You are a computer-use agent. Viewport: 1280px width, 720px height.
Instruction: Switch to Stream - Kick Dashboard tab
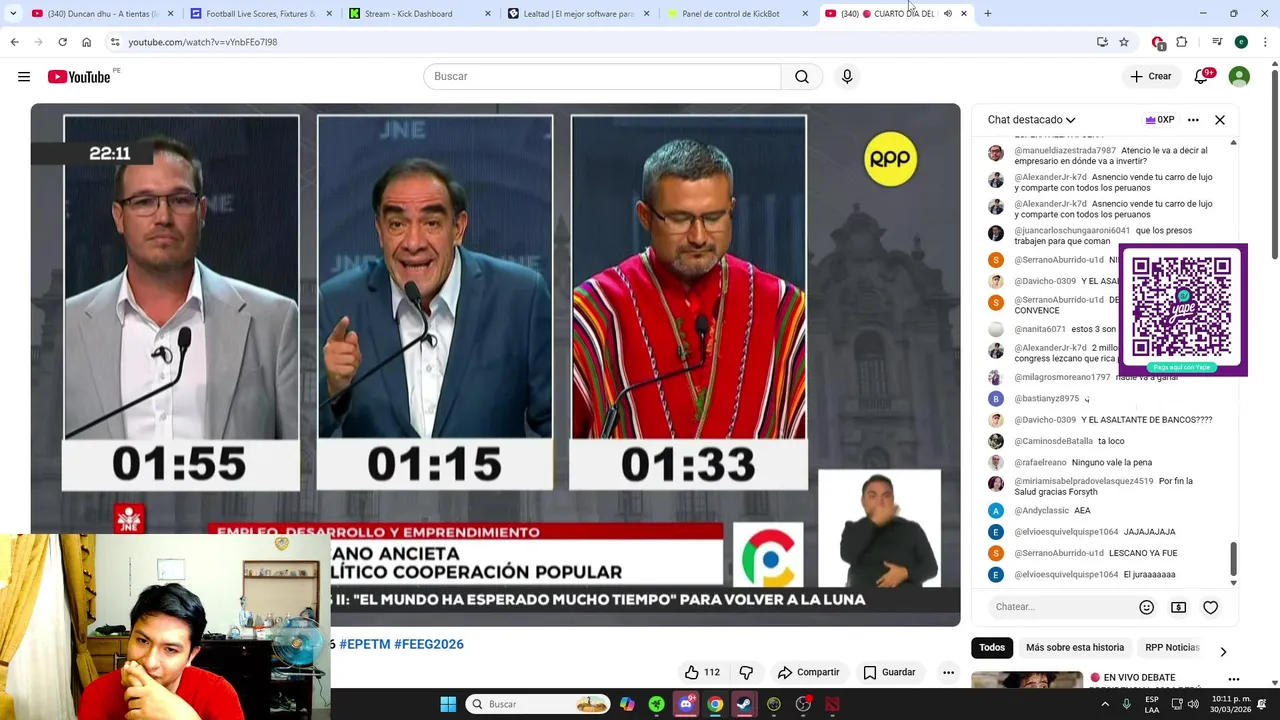pyautogui.click(x=418, y=14)
